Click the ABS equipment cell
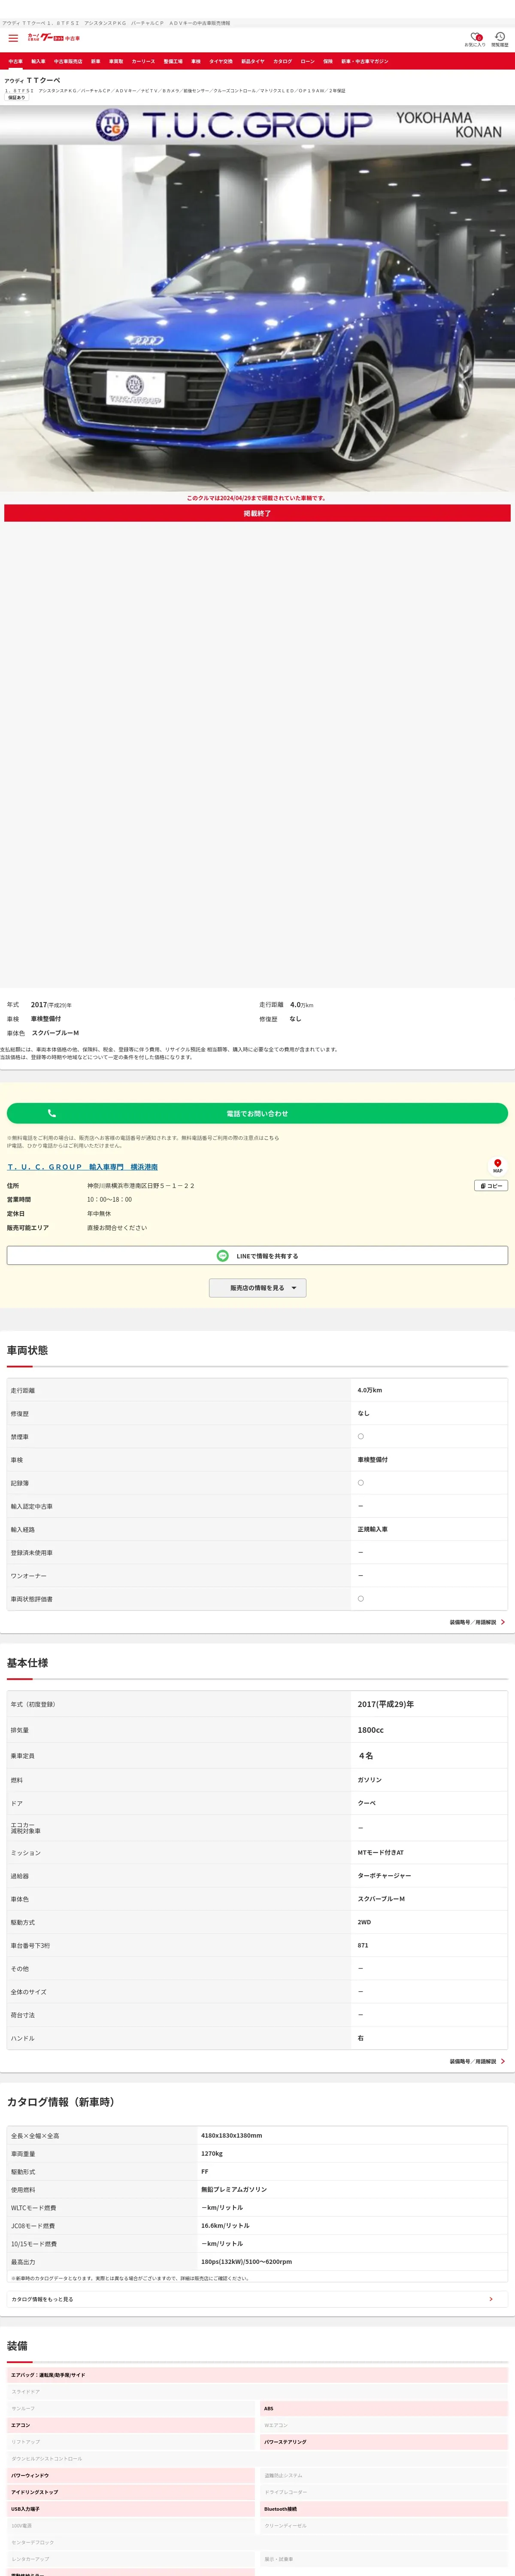This screenshot has width=515, height=2576. click(384, 2408)
